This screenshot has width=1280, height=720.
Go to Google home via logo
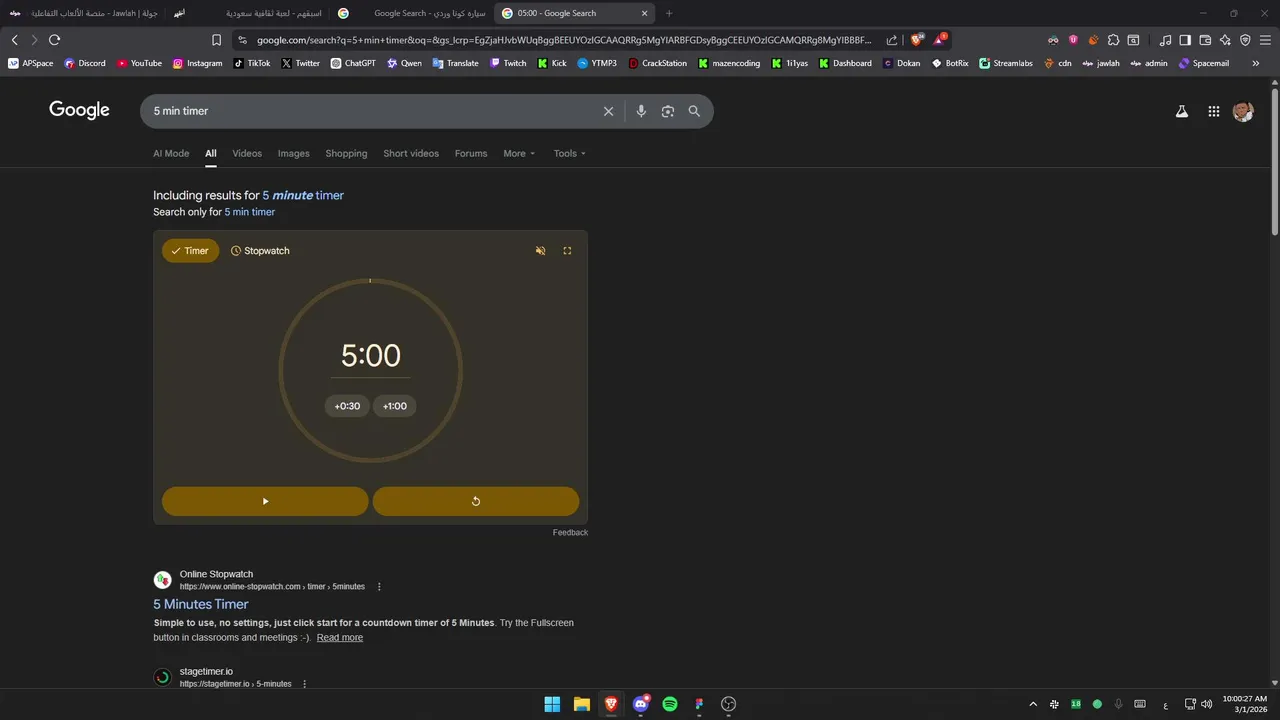click(x=79, y=110)
